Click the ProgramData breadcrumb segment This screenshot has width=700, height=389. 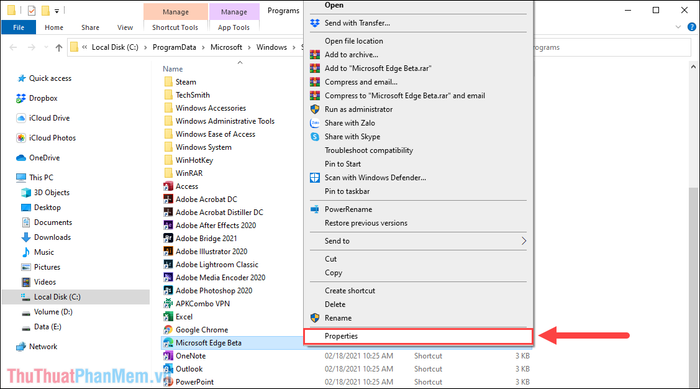[174, 47]
